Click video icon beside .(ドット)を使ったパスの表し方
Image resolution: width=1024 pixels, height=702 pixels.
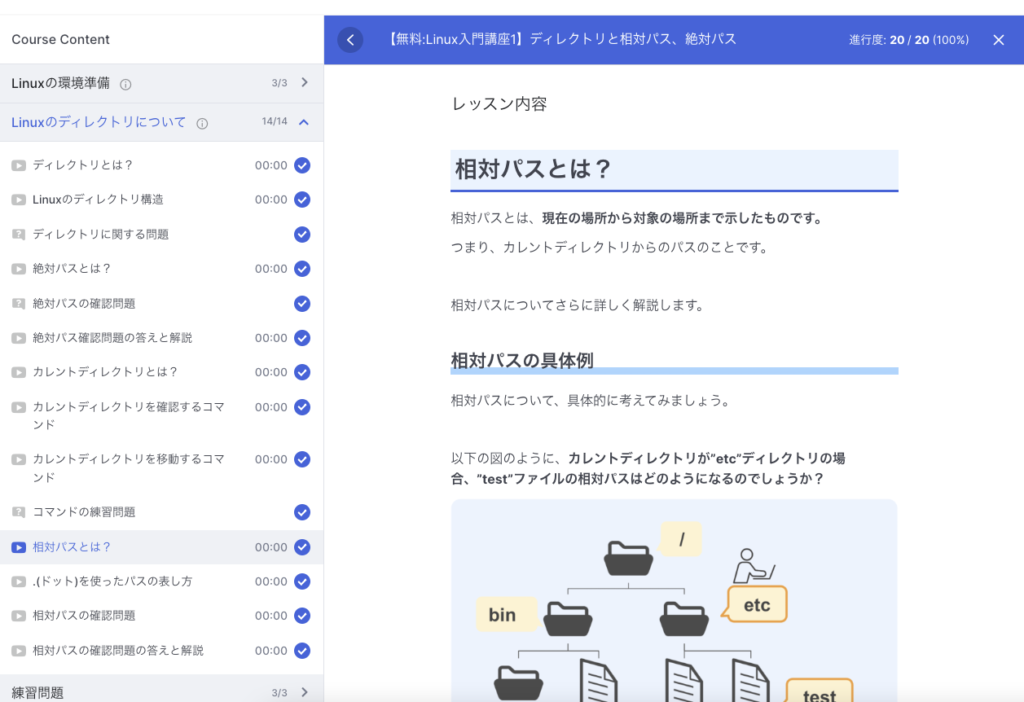click(x=19, y=581)
